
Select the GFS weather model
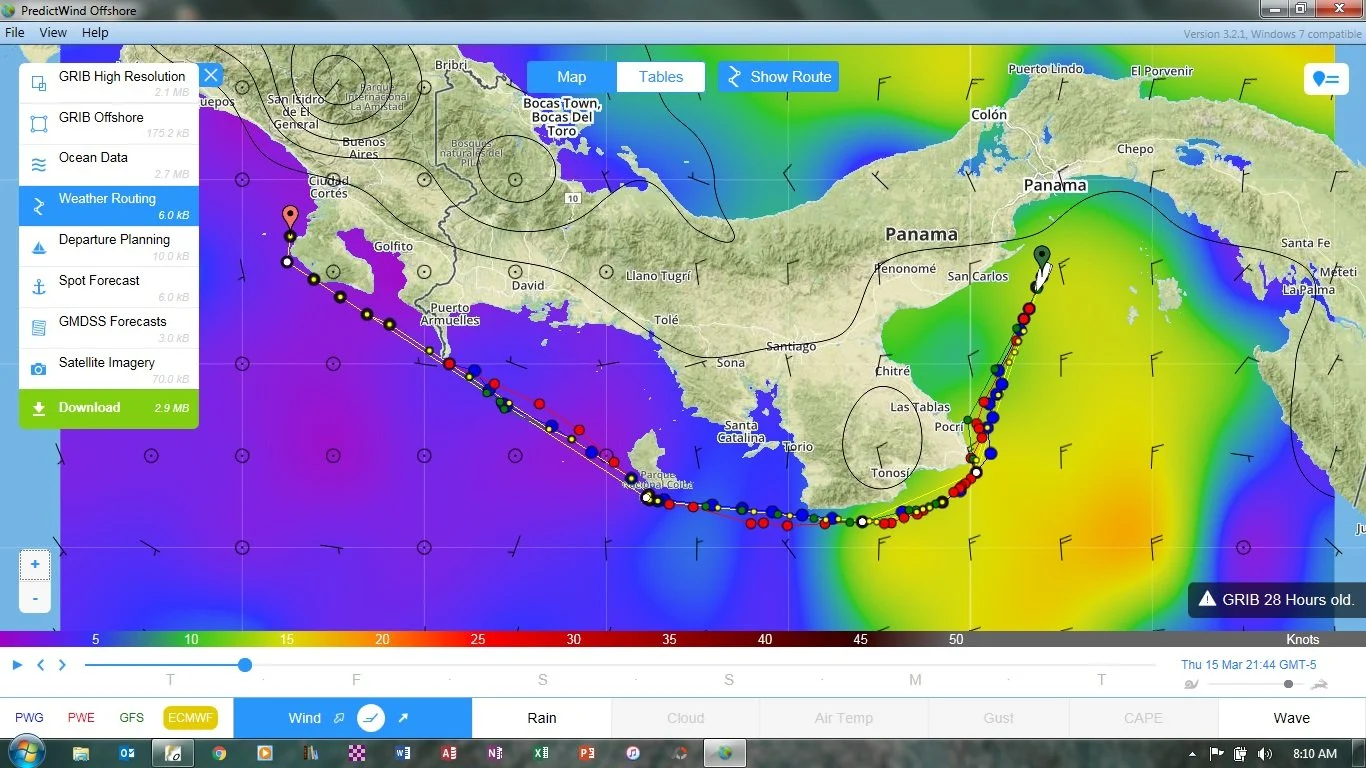click(x=132, y=718)
